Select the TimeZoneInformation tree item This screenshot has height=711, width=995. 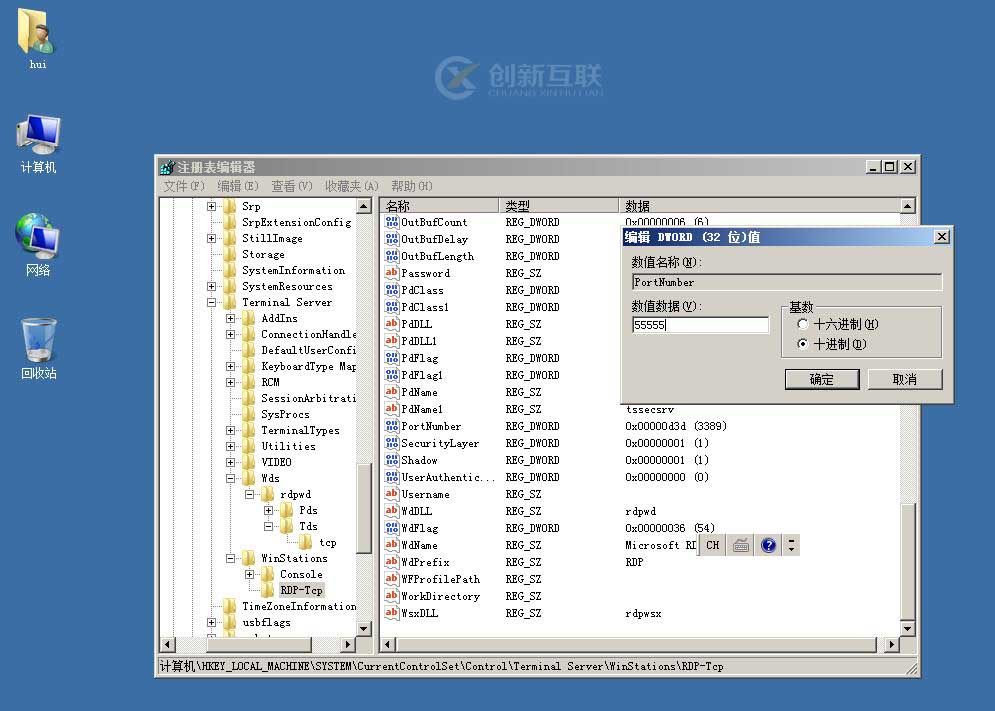299,606
